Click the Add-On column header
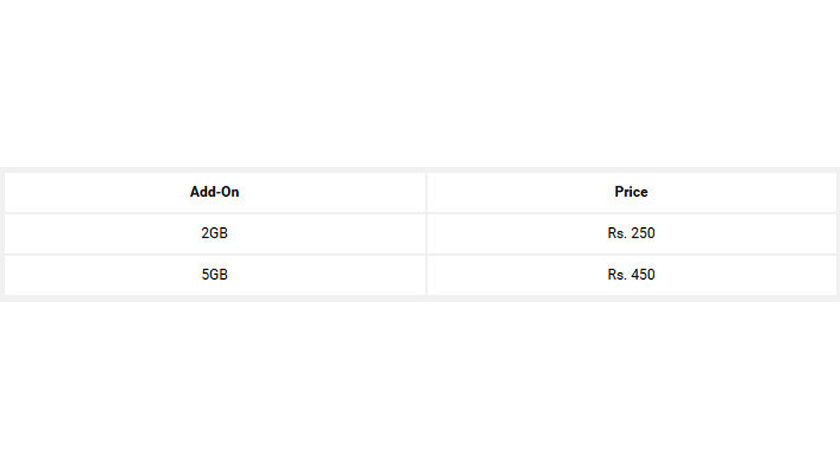This screenshot has height=470, width=840. tap(214, 192)
